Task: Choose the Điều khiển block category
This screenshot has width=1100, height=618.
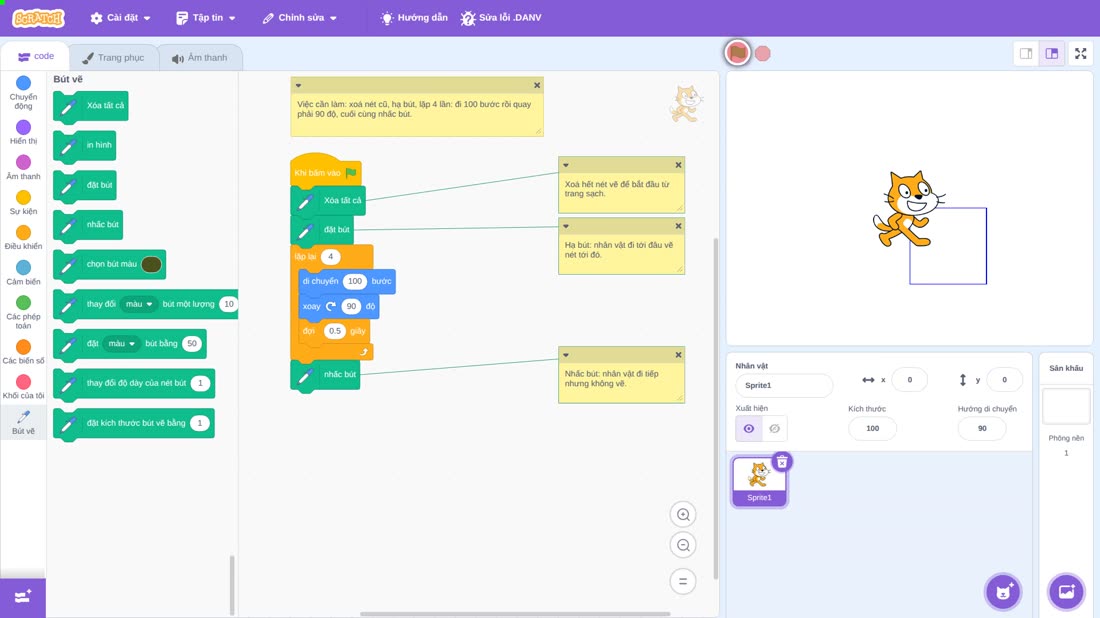Action: click(x=23, y=237)
